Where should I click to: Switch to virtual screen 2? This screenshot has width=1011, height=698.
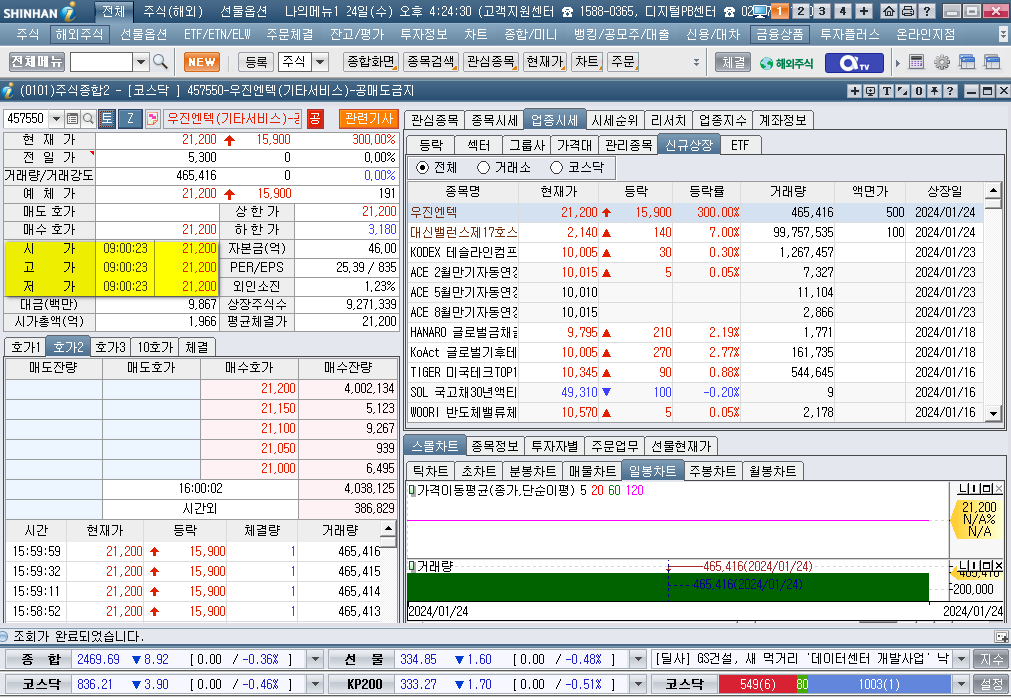point(801,11)
